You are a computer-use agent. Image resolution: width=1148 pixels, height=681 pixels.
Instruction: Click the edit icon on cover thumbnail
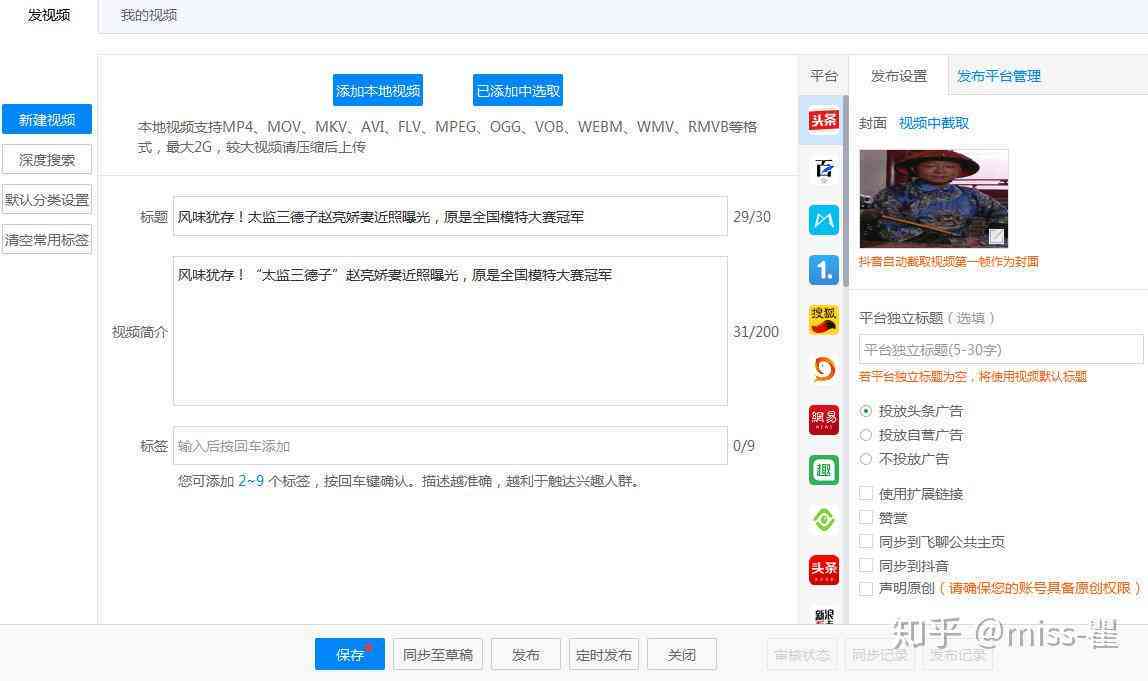tap(996, 236)
